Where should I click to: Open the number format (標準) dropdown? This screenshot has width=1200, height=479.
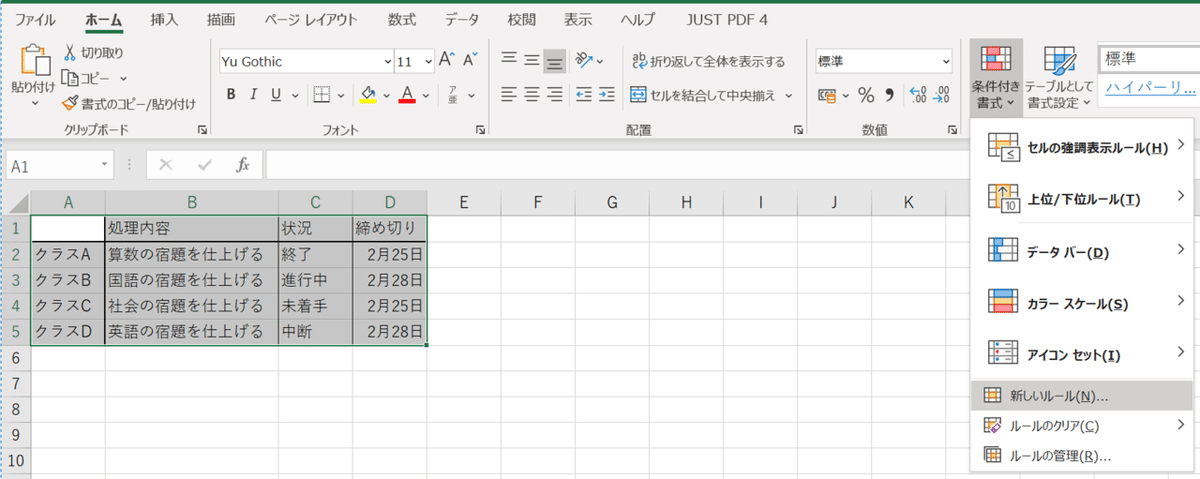(x=946, y=62)
